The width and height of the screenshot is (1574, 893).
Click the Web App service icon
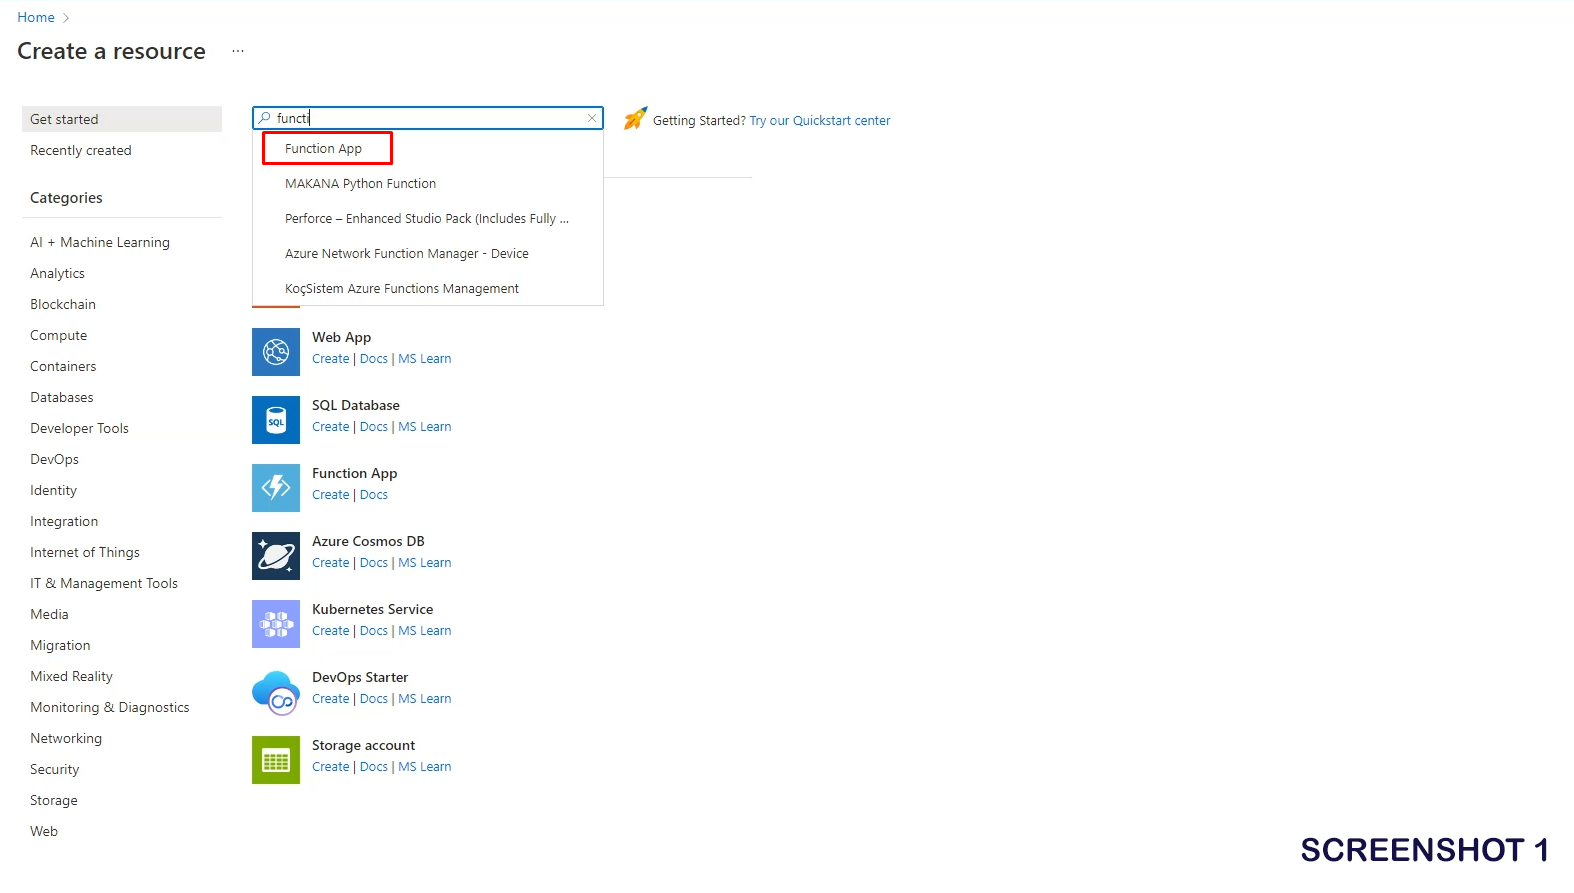coord(276,352)
